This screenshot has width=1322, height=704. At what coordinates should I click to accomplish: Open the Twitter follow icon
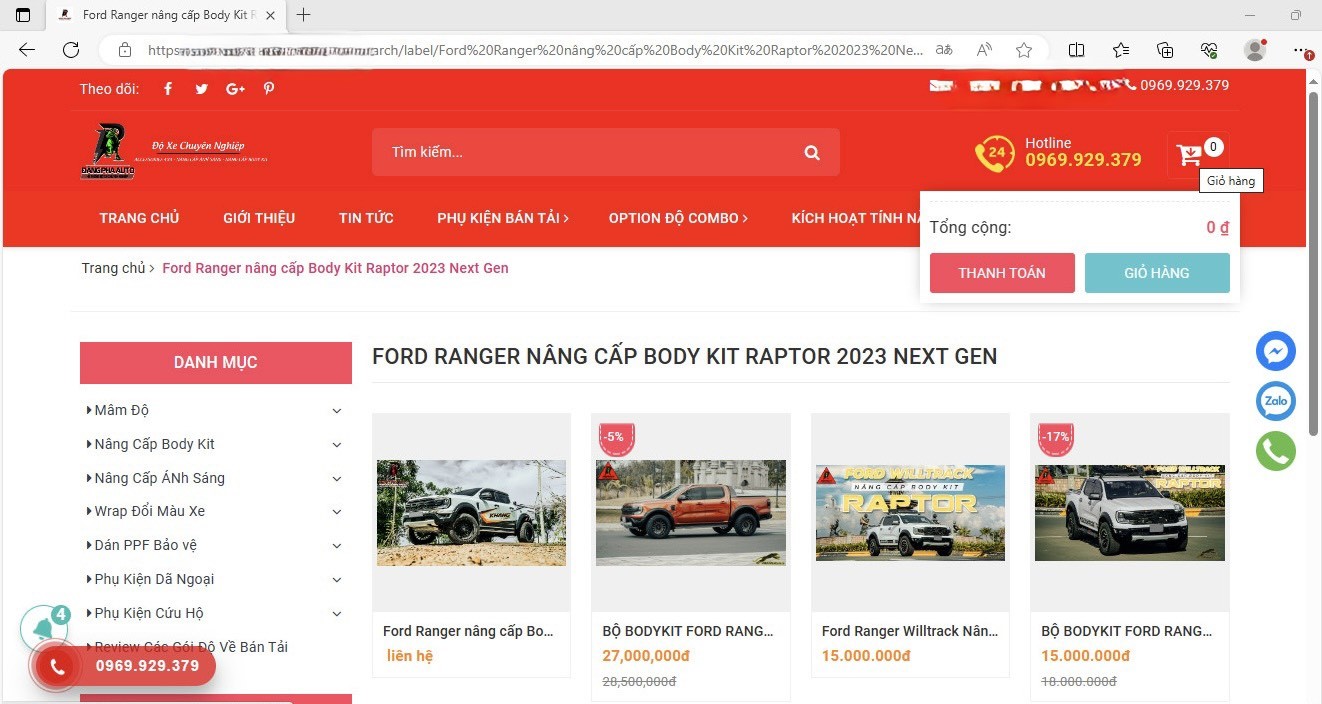(x=201, y=89)
